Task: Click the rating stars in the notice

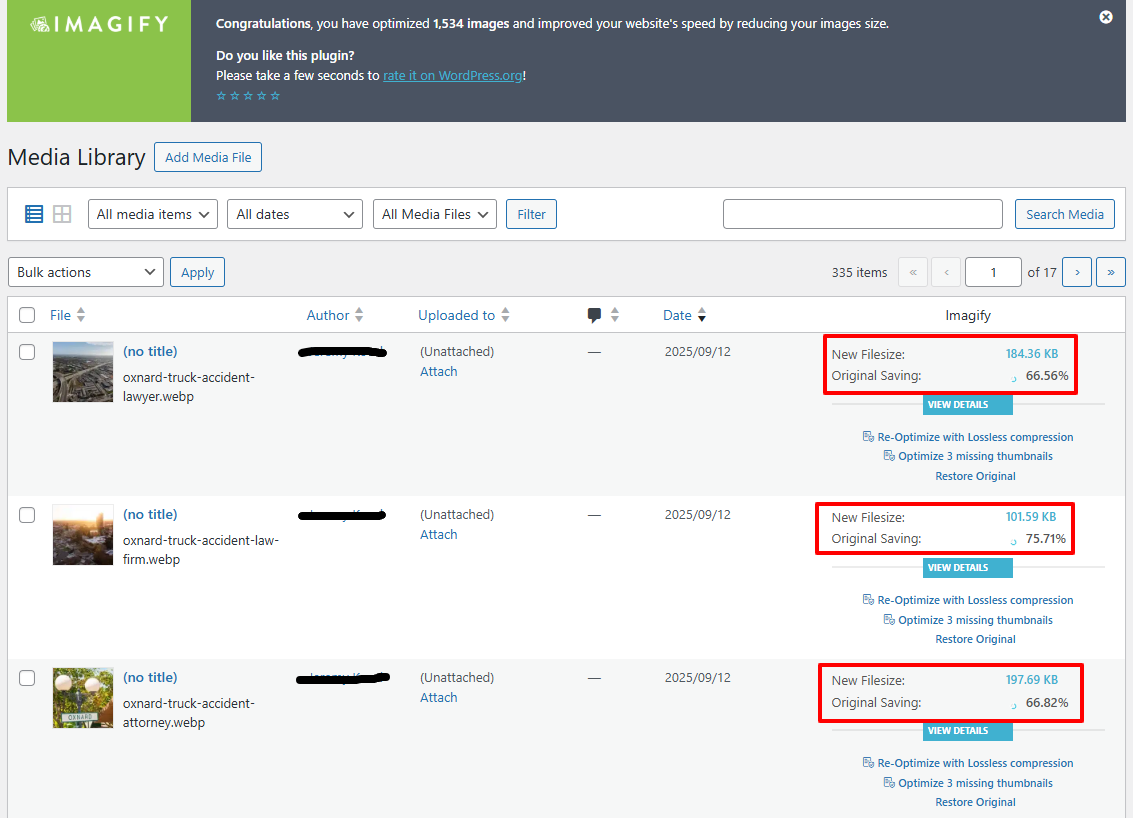Action: 248,95
